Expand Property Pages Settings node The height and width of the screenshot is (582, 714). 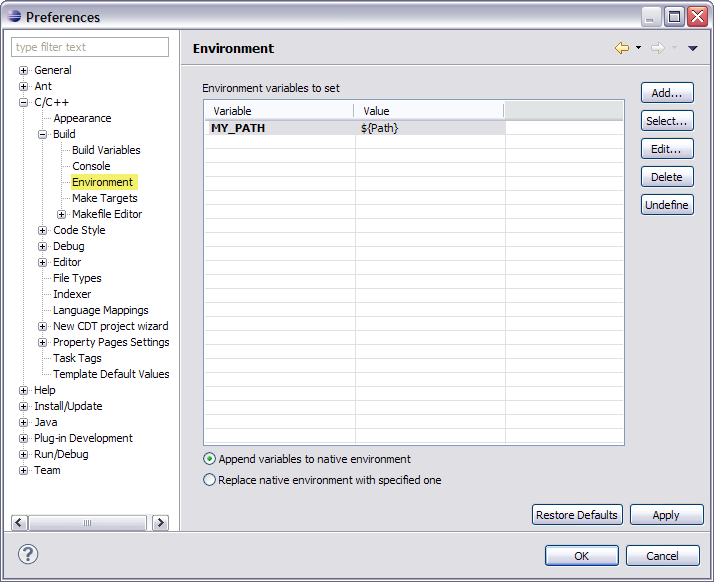(x=42, y=342)
